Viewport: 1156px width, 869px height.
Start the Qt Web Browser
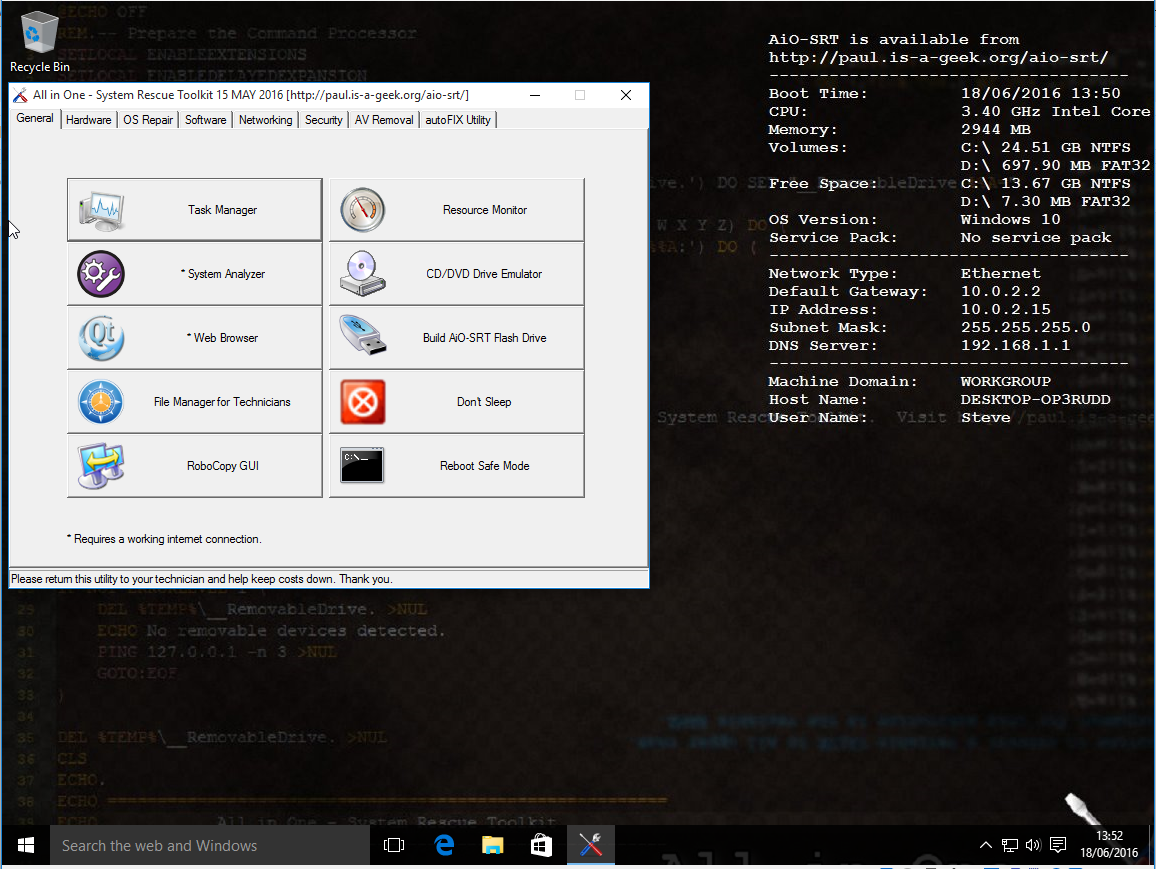[100, 337]
